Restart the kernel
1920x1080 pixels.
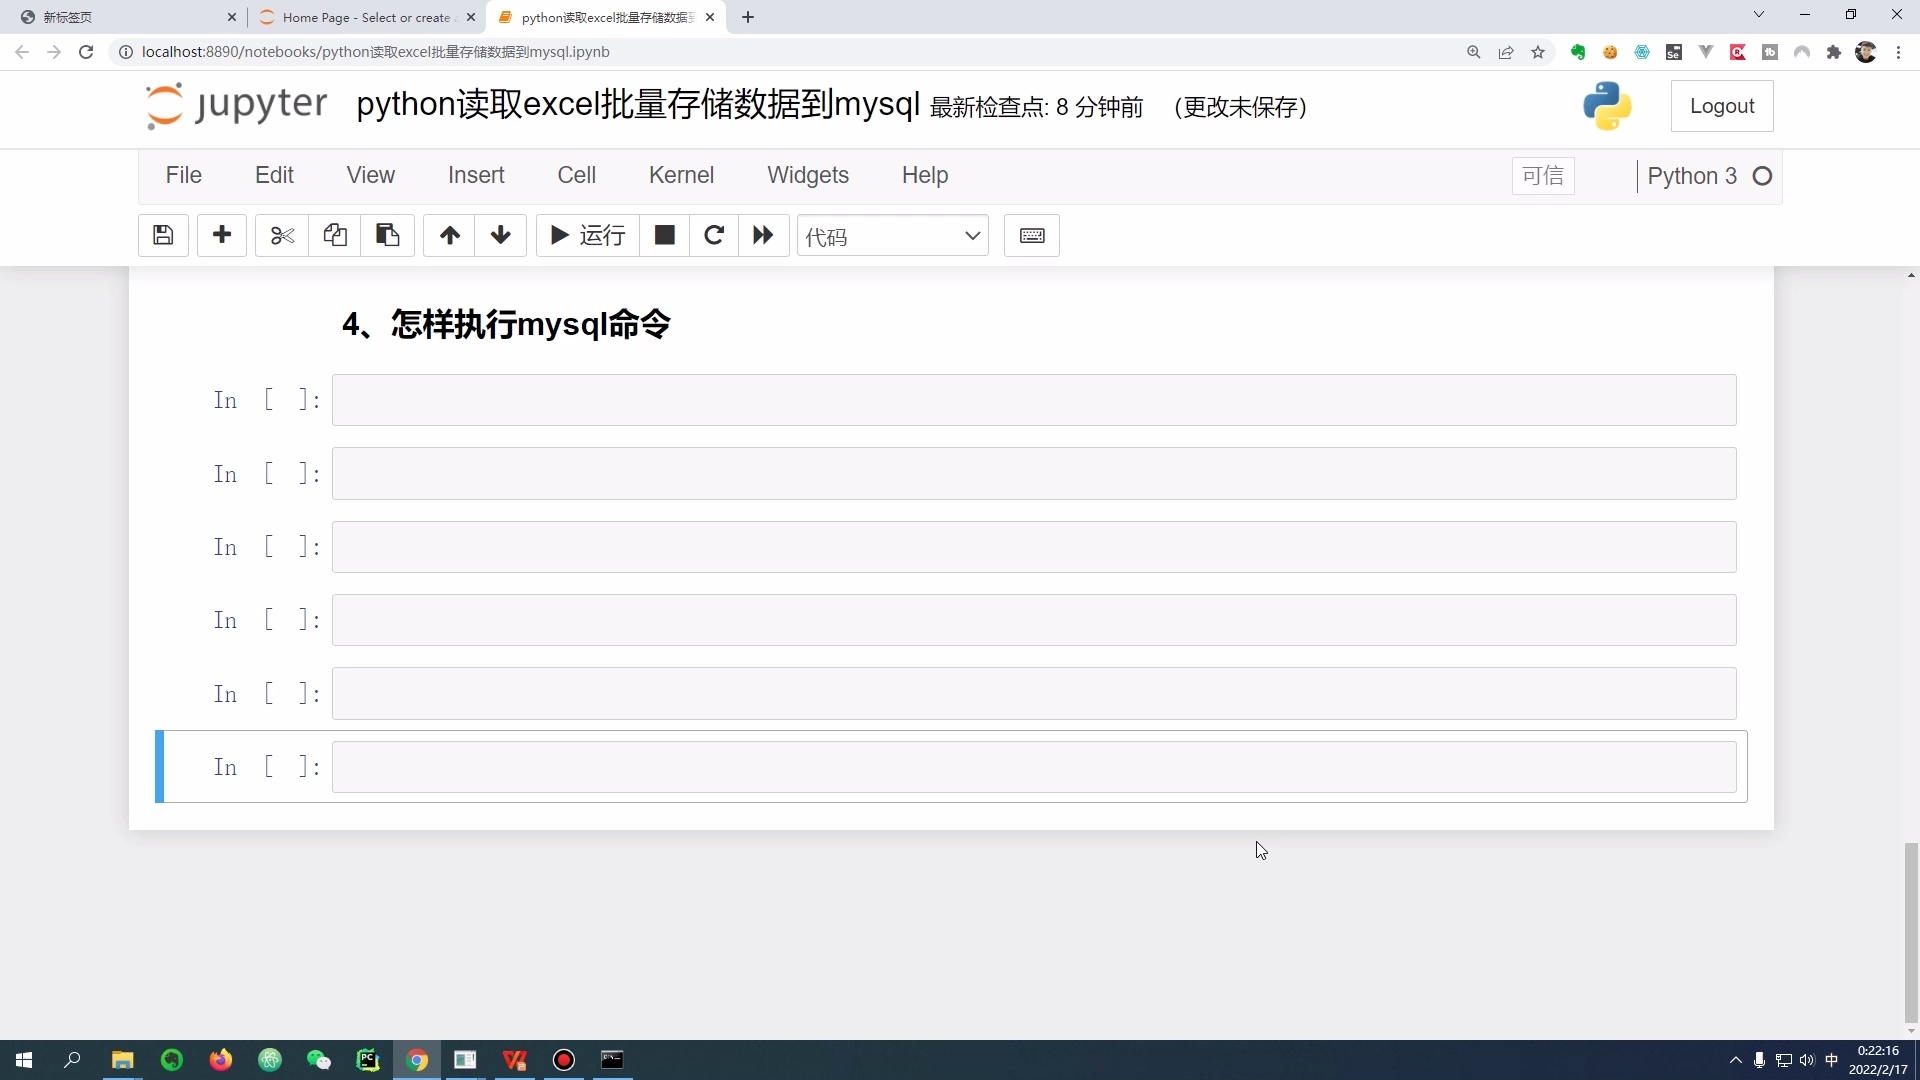(714, 235)
